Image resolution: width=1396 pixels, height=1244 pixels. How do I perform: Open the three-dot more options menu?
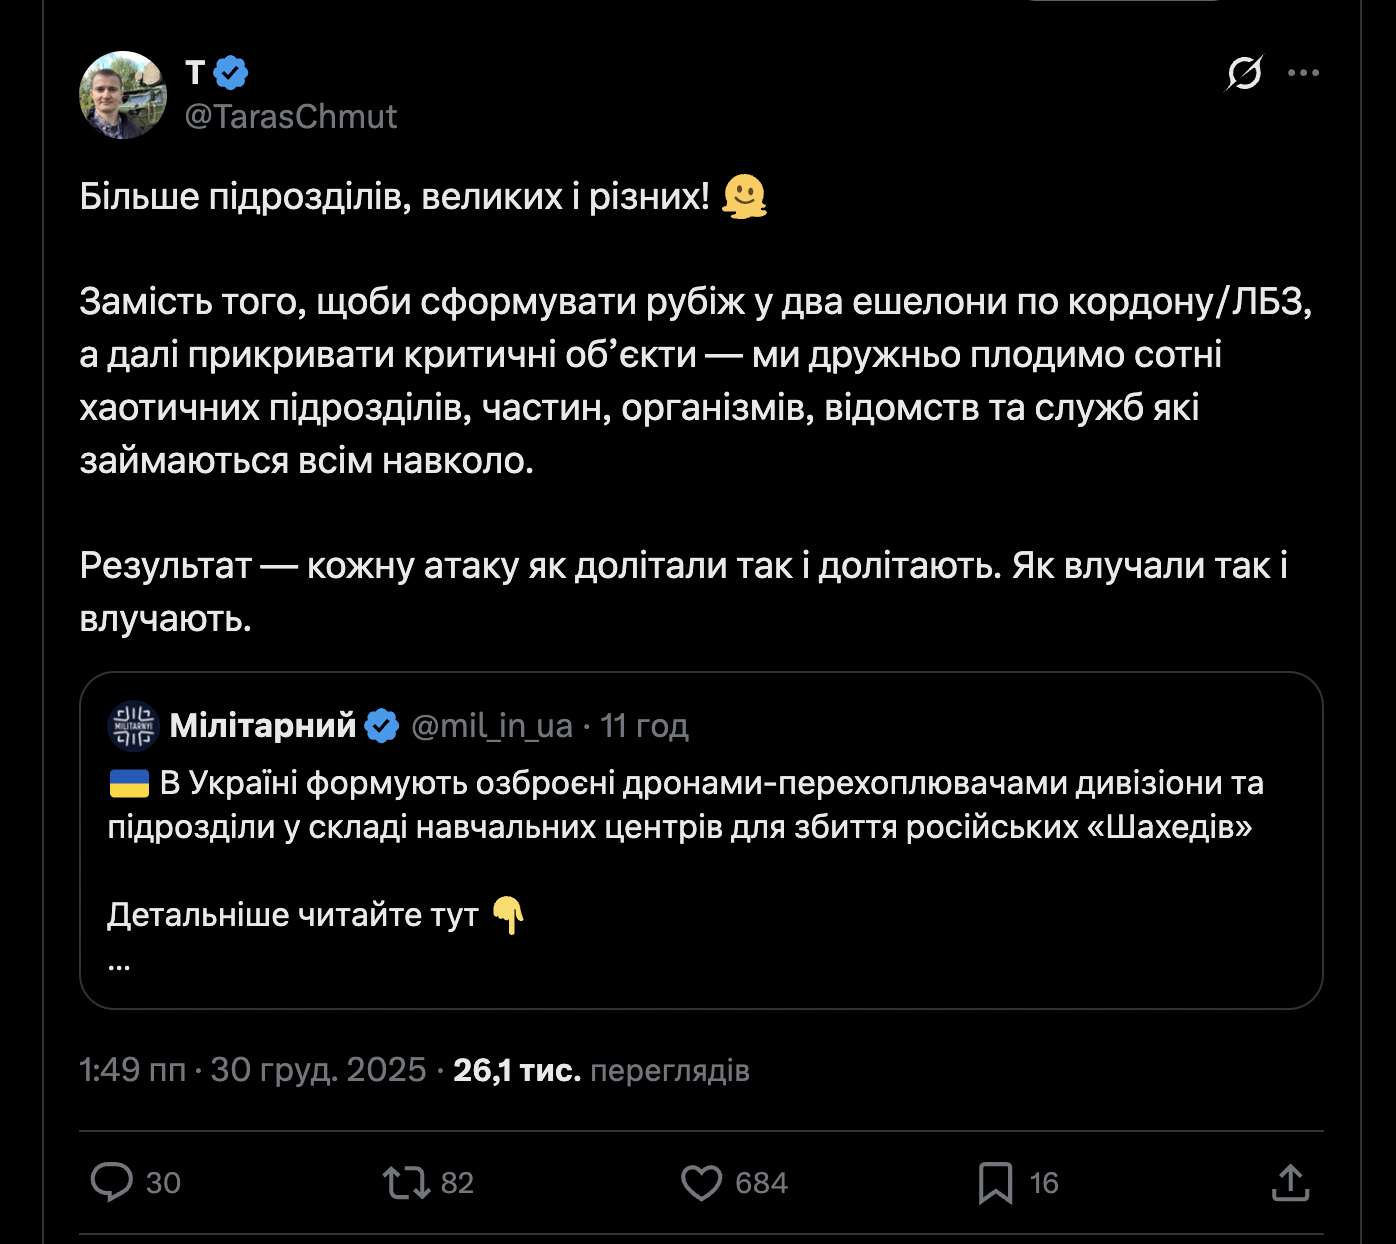tap(1303, 73)
